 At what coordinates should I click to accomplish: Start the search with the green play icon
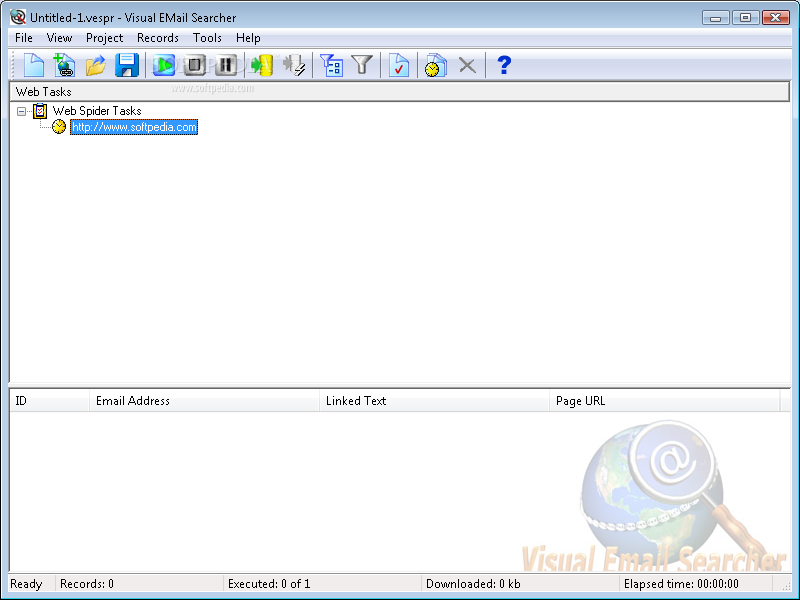tap(164, 65)
